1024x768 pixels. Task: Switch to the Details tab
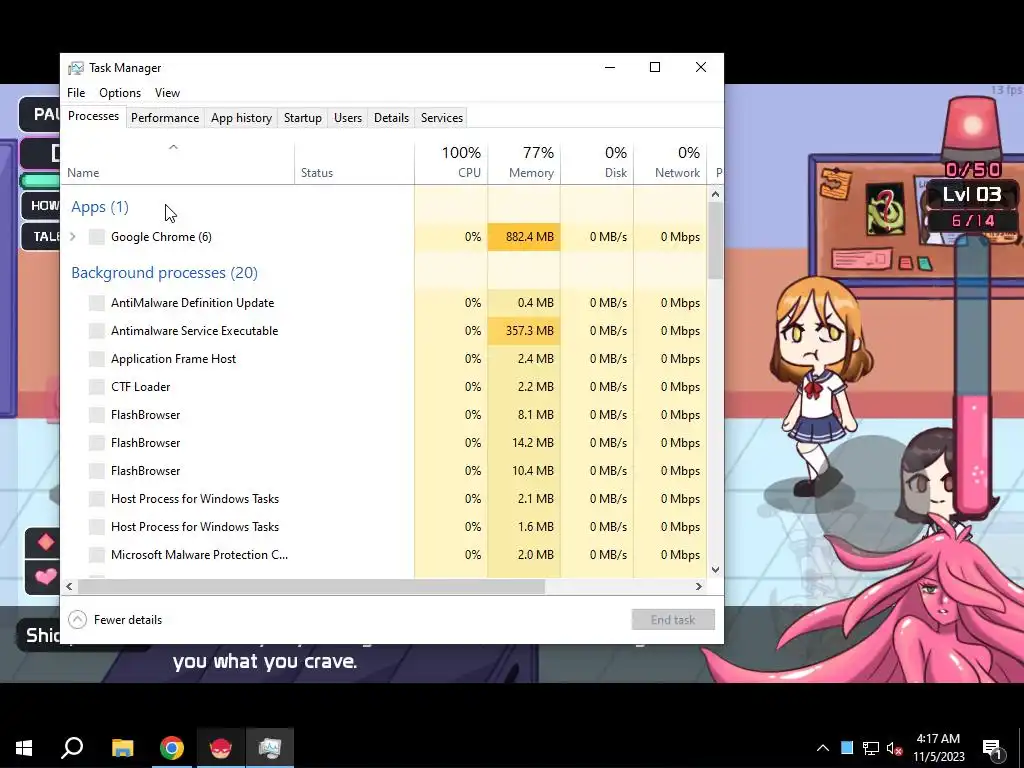(x=391, y=118)
